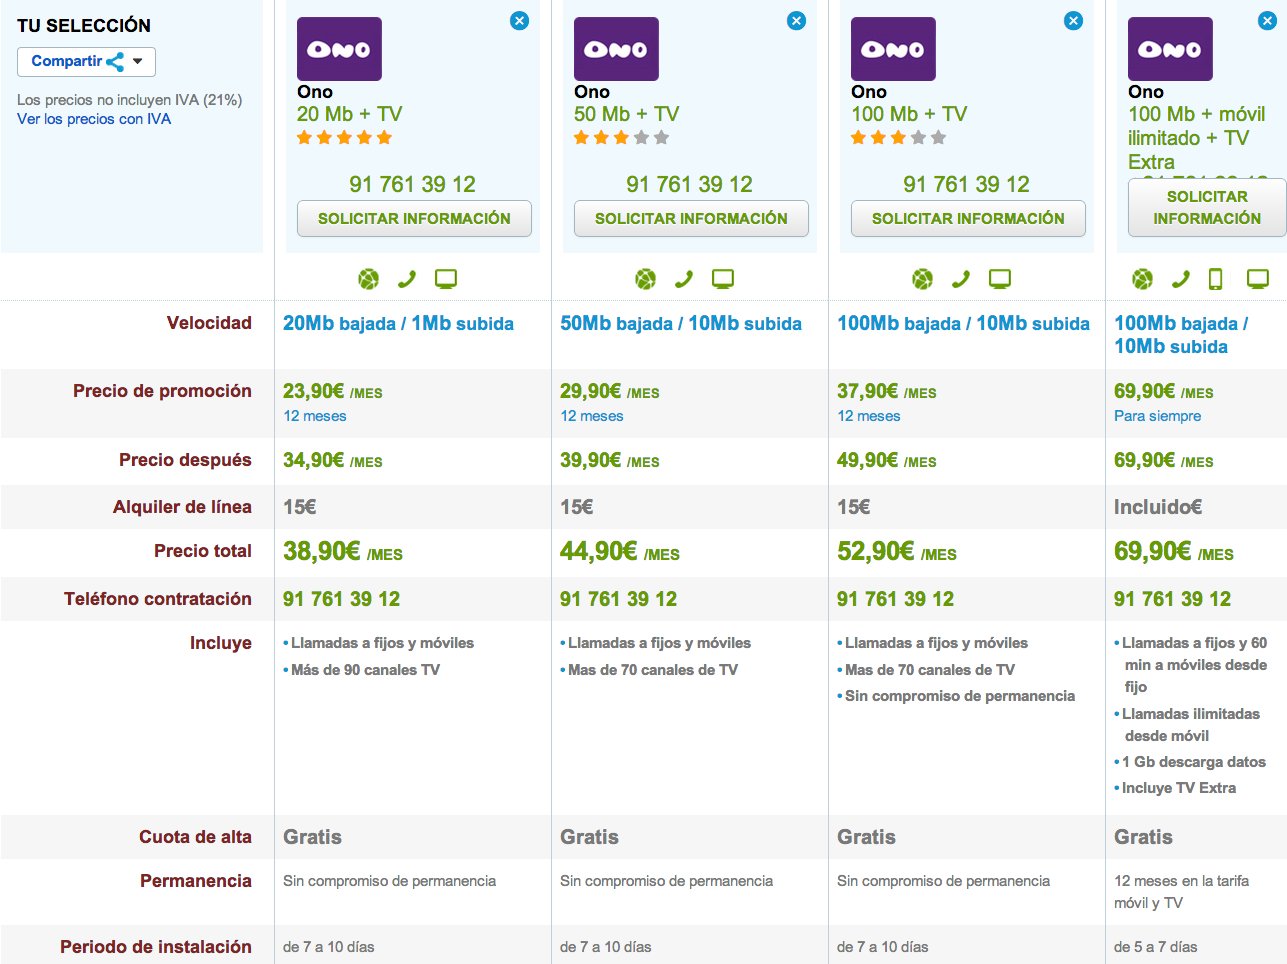Click globe icon under móvil ilimitado plan
This screenshot has width=1287, height=964.
coord(1142,279)
